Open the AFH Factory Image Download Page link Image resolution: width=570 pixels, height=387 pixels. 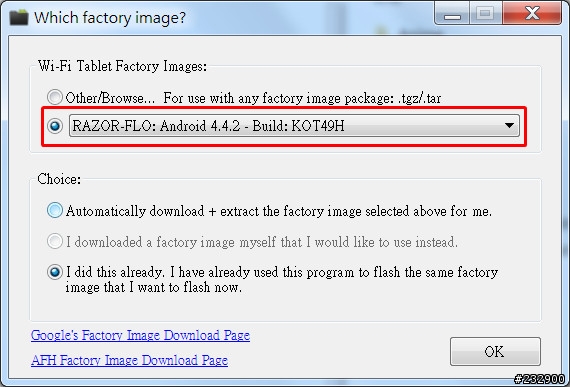pos(129,360)
